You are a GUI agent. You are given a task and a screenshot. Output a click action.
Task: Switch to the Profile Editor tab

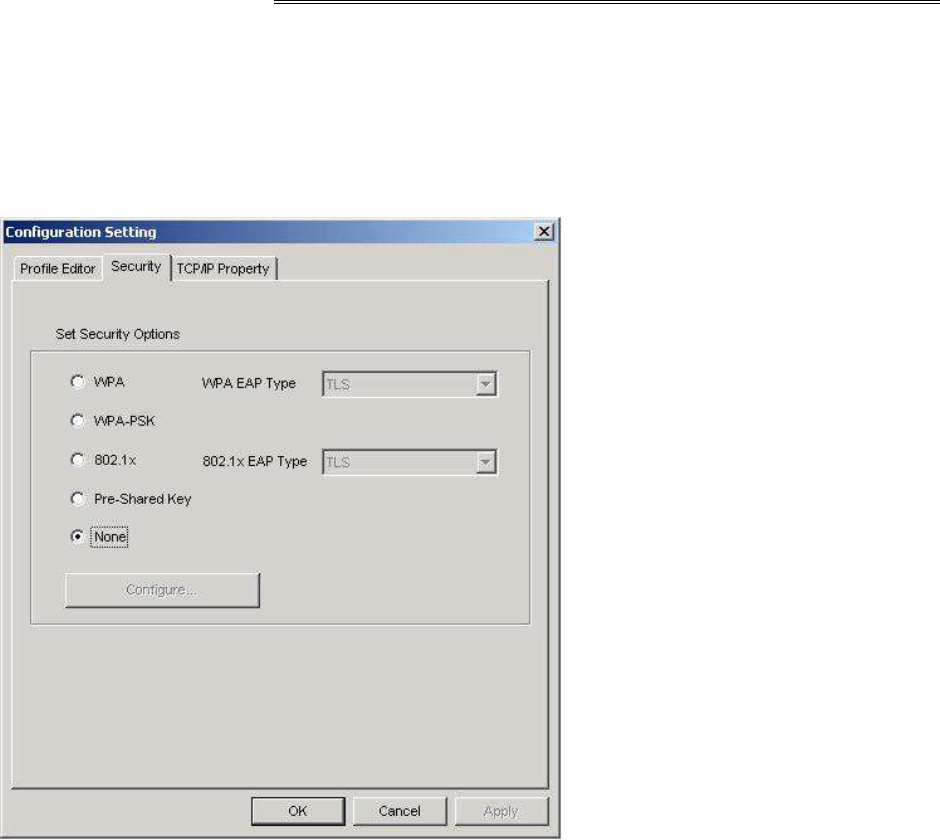click(x=58, y=269)
